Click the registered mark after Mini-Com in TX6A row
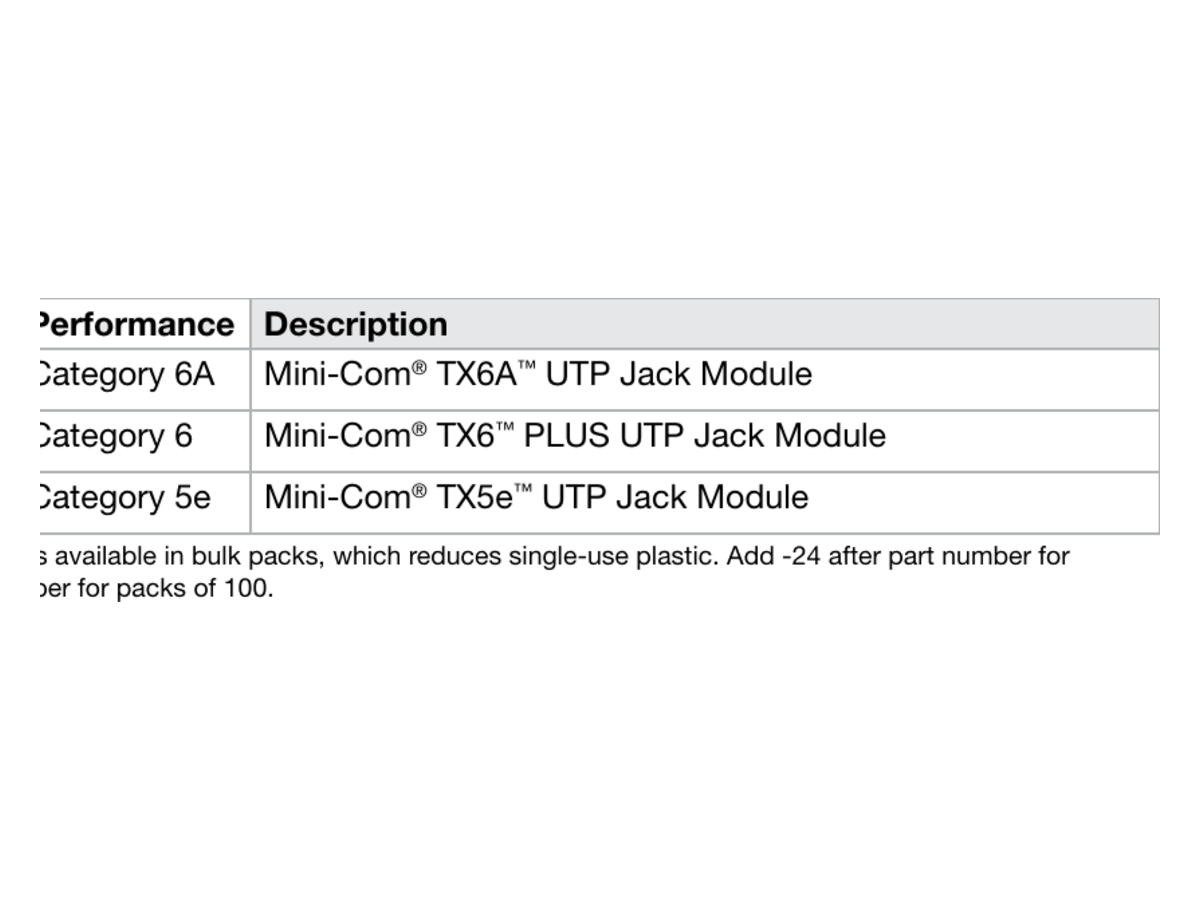 tap(420, 368)
